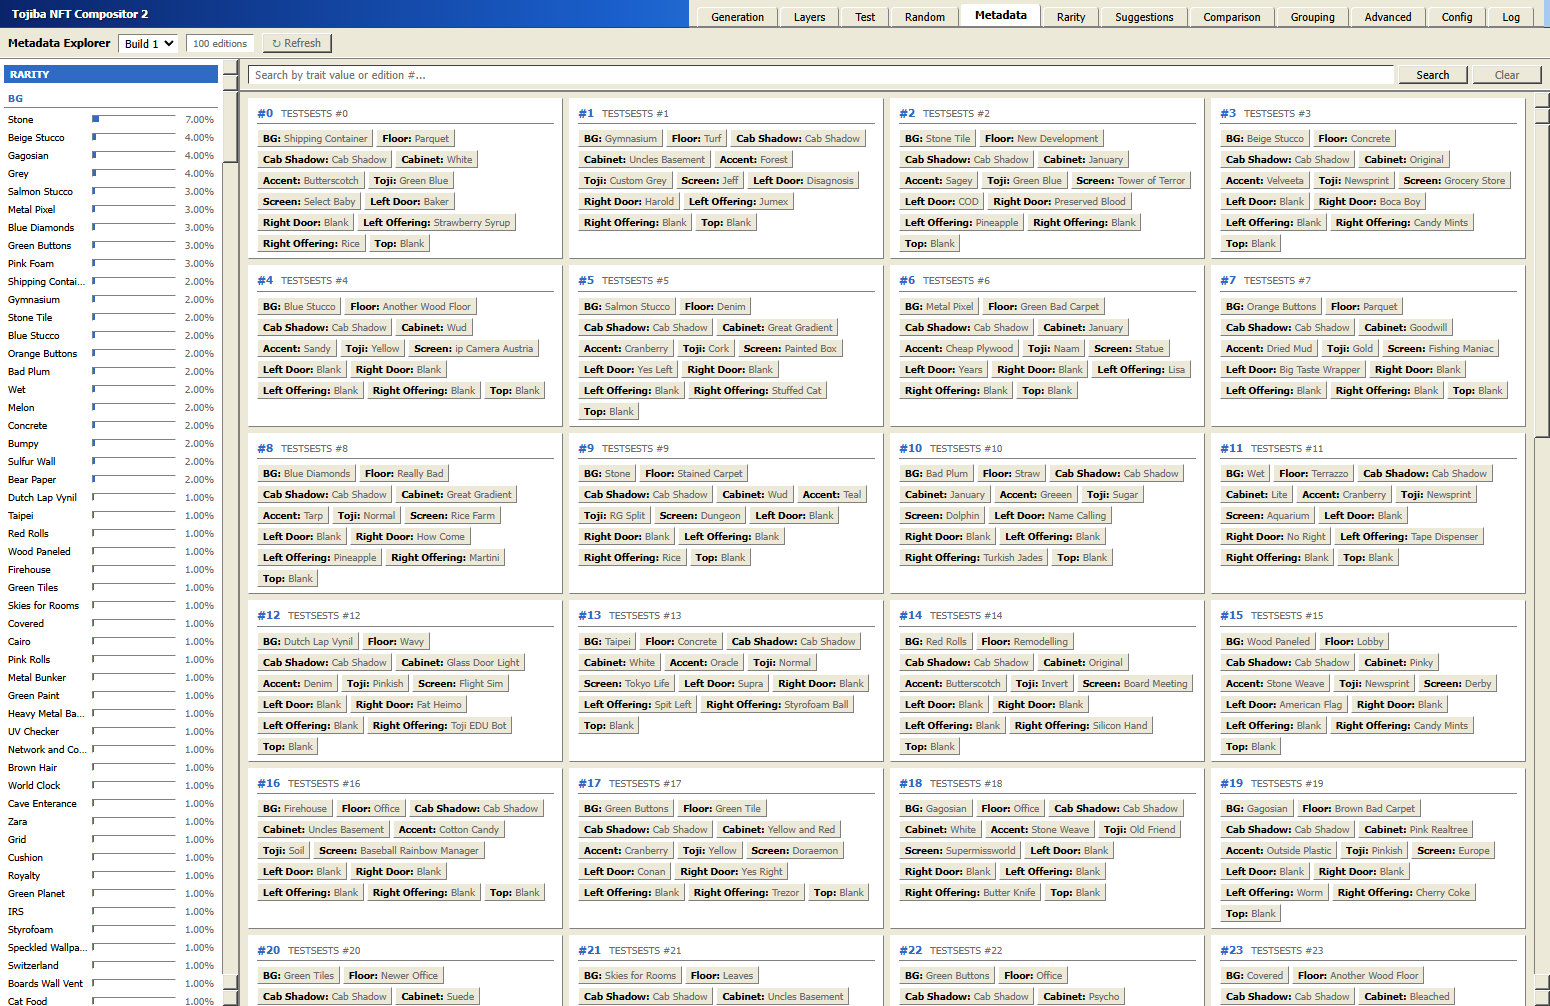The image size is (1550, 1006).
Task: Click the Stone rarity bar
Action: [134, 119]
